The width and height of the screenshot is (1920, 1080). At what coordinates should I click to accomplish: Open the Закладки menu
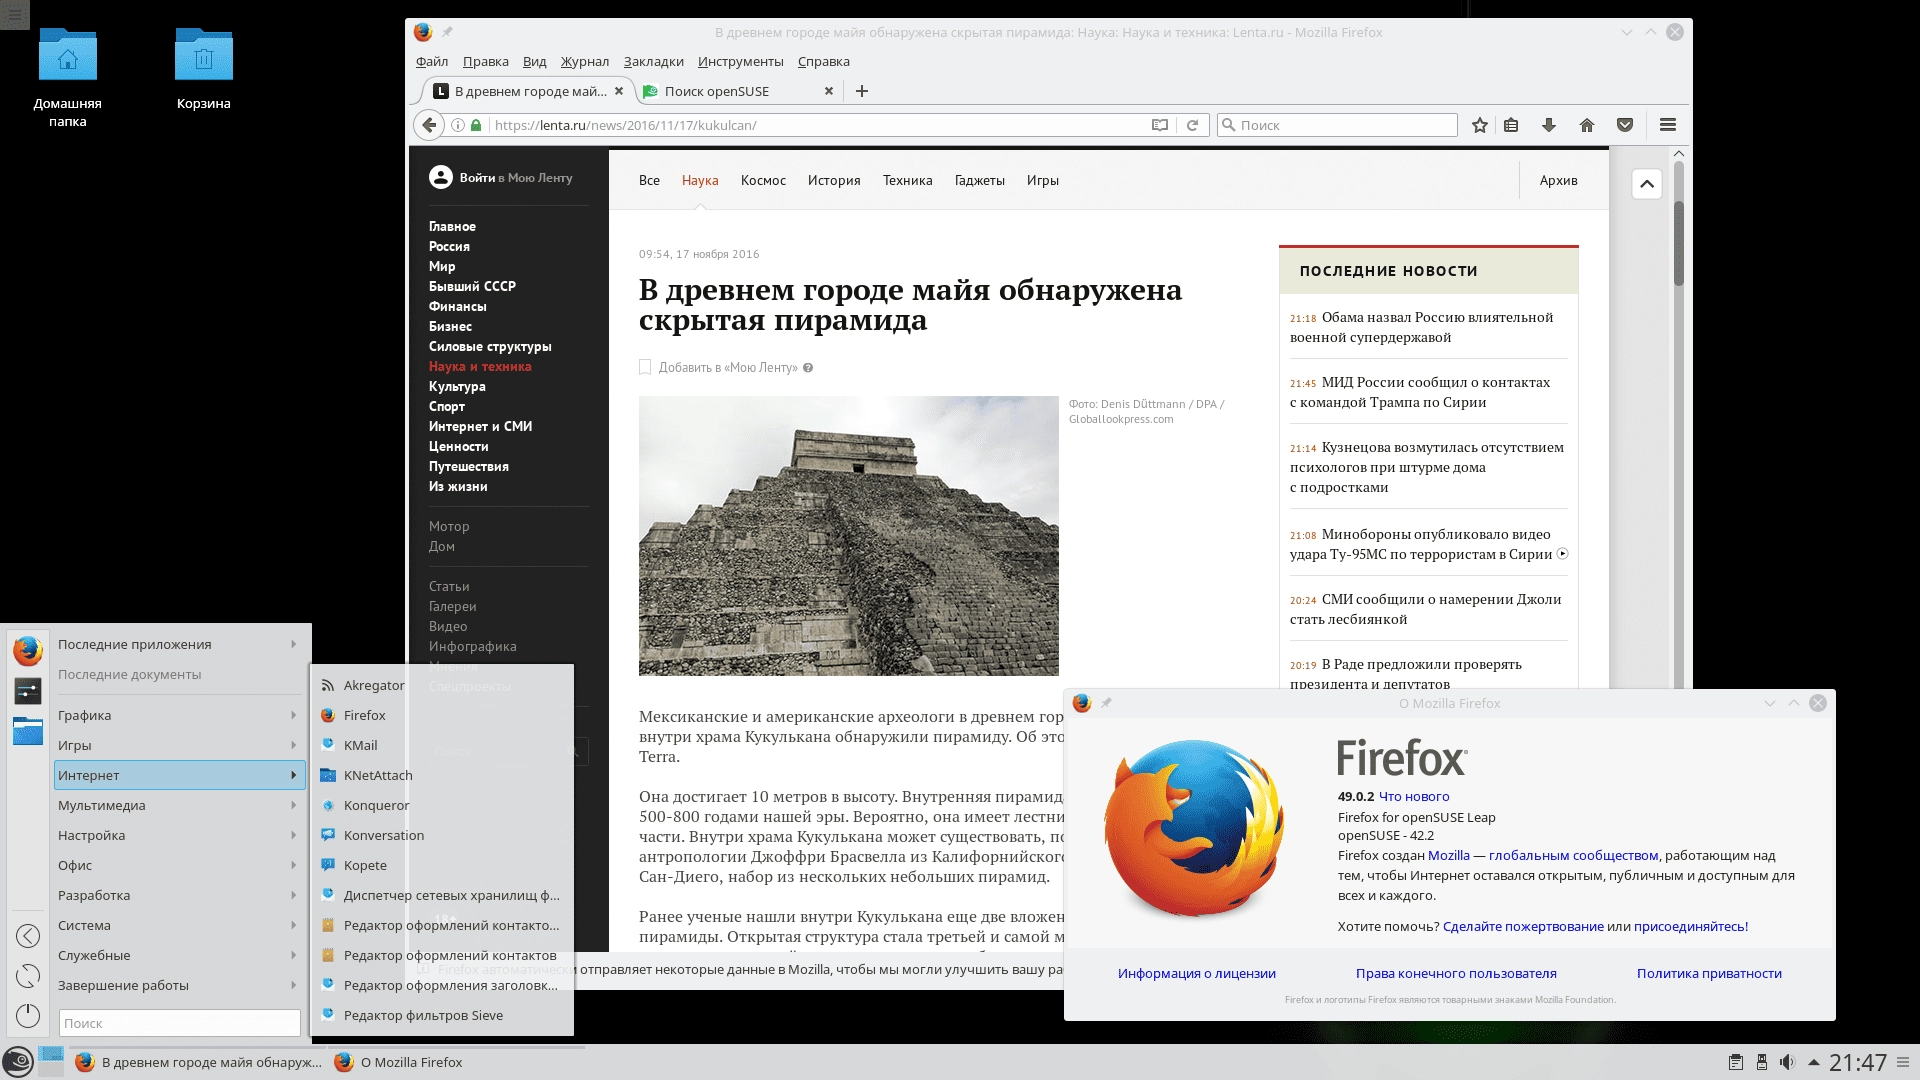653,62
